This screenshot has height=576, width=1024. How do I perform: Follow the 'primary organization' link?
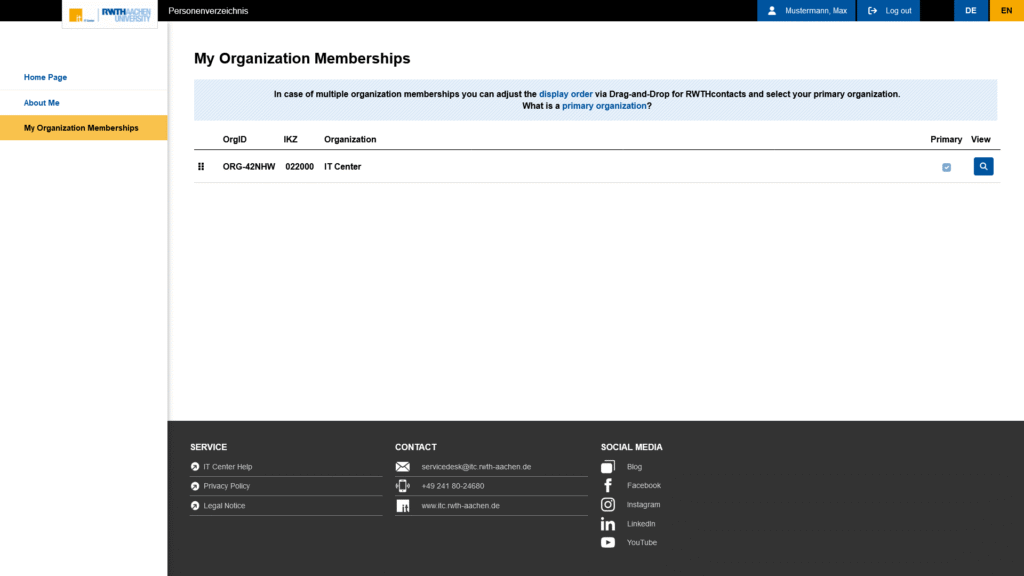(x=604, y=106)
